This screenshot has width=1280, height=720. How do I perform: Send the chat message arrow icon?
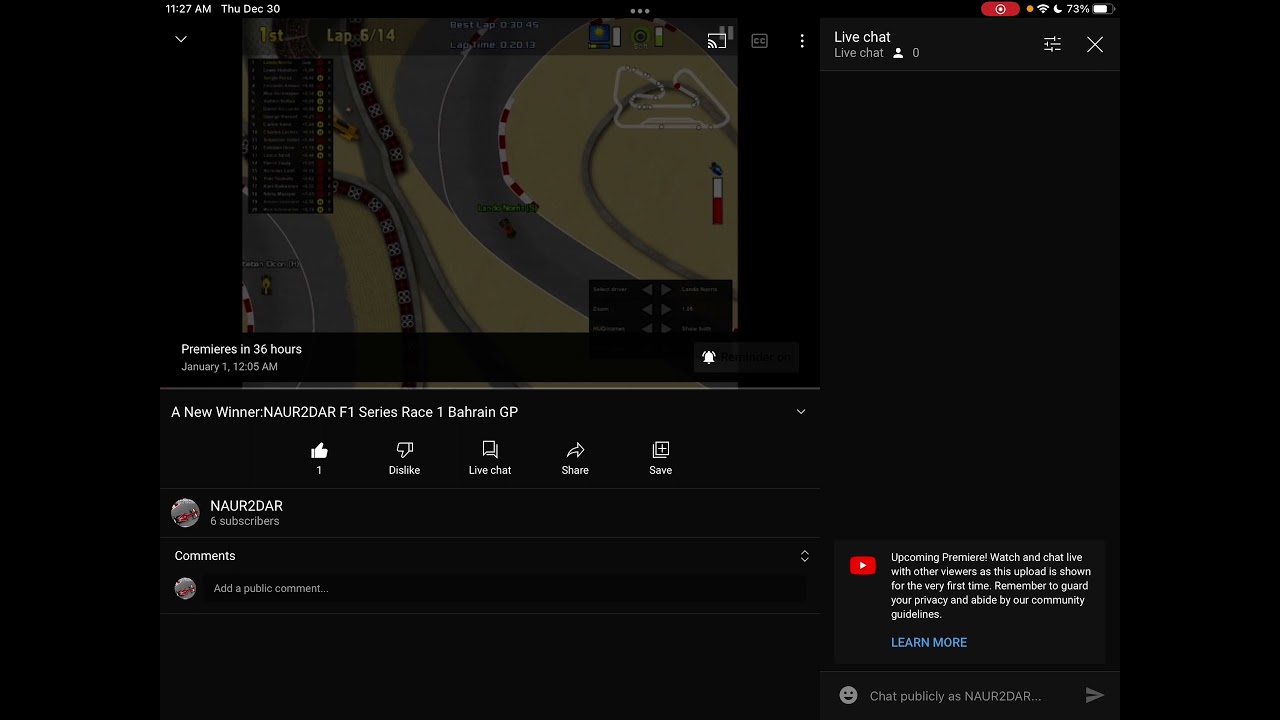click(x=1095, y=695)
